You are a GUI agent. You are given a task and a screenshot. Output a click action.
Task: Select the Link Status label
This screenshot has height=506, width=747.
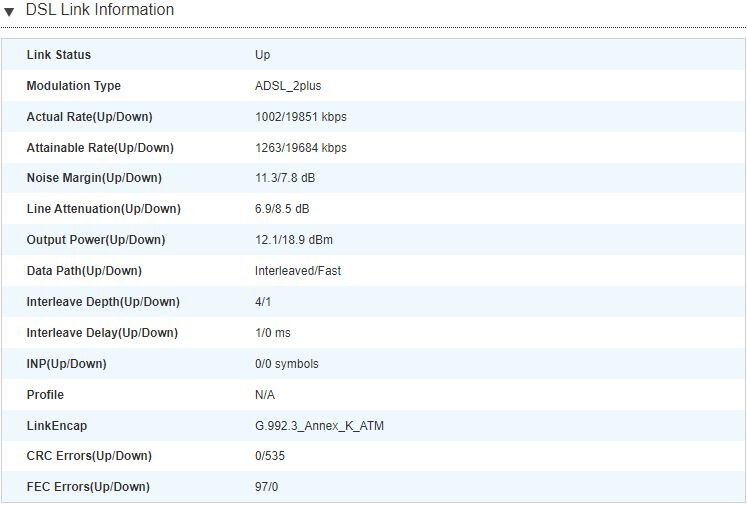[59, 55]
